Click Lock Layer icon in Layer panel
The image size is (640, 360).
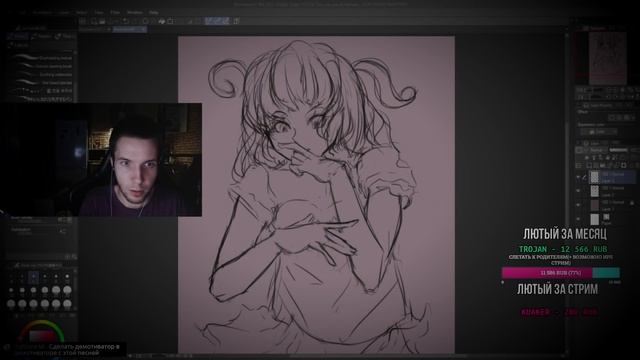(x=609, y=158)
